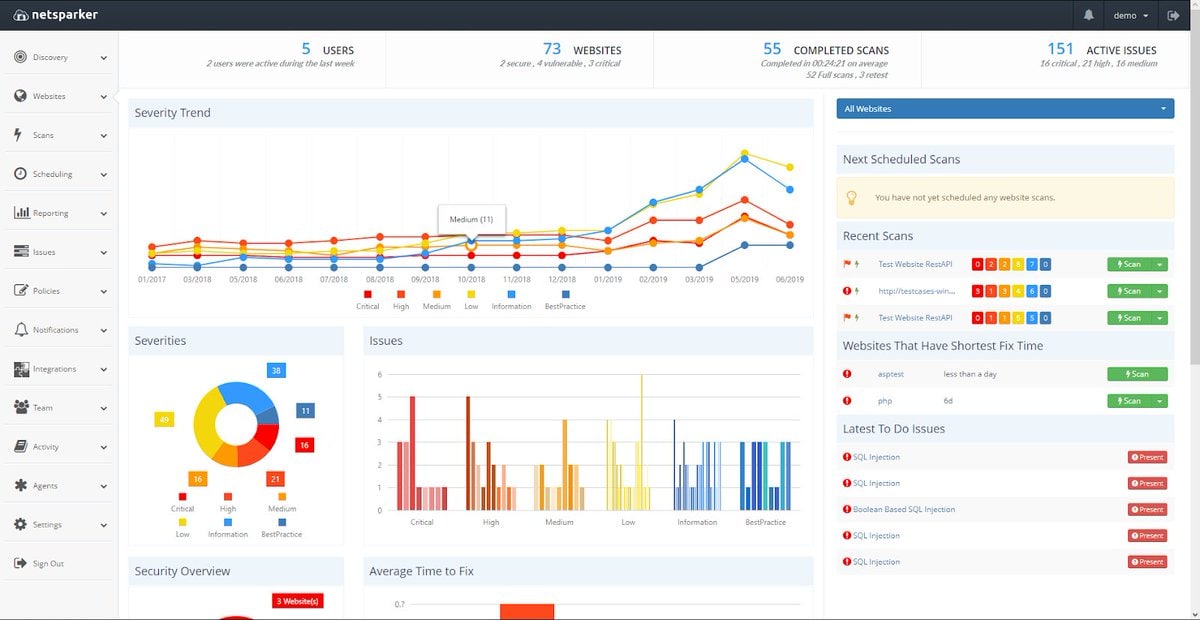Open the Scheduling sidebar menu
This screenshot has height=620, width=1200.
tap(61, 174)
